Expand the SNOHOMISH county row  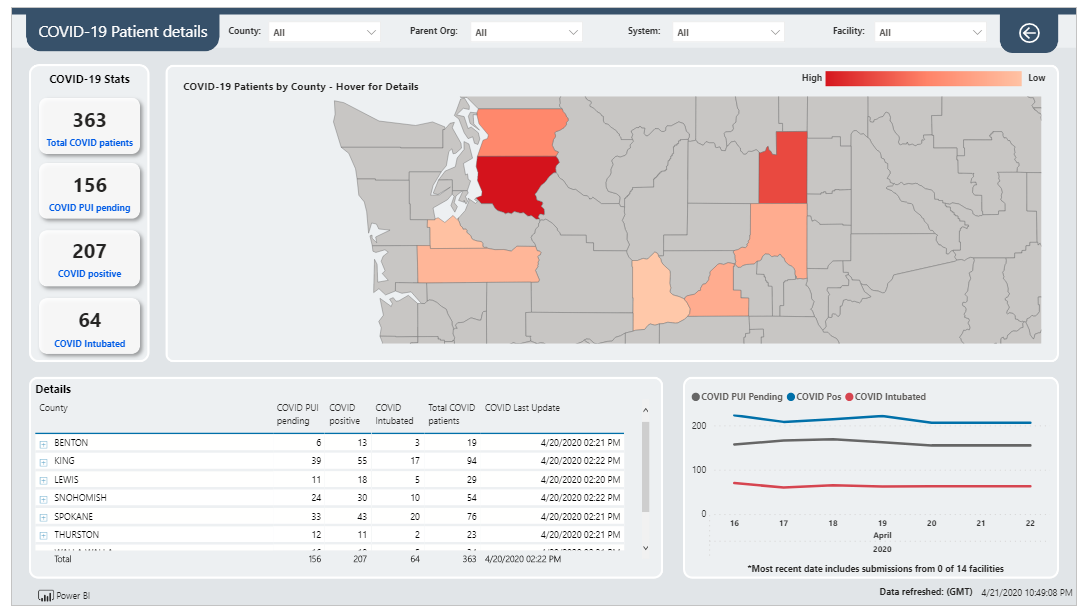(43, 498)
